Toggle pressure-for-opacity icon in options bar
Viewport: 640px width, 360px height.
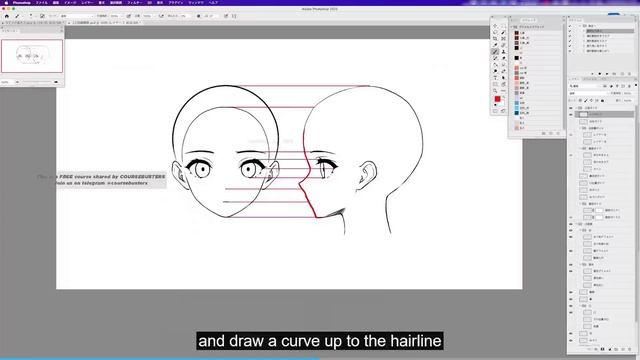[128, 16]
